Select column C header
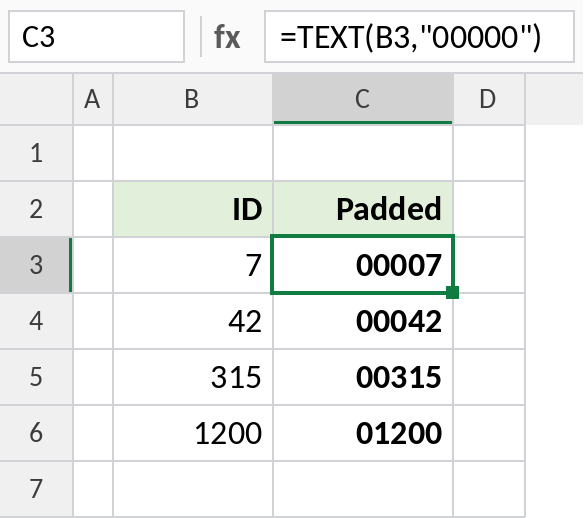Viewport: 584px width, 518px height. click(363, 99)
